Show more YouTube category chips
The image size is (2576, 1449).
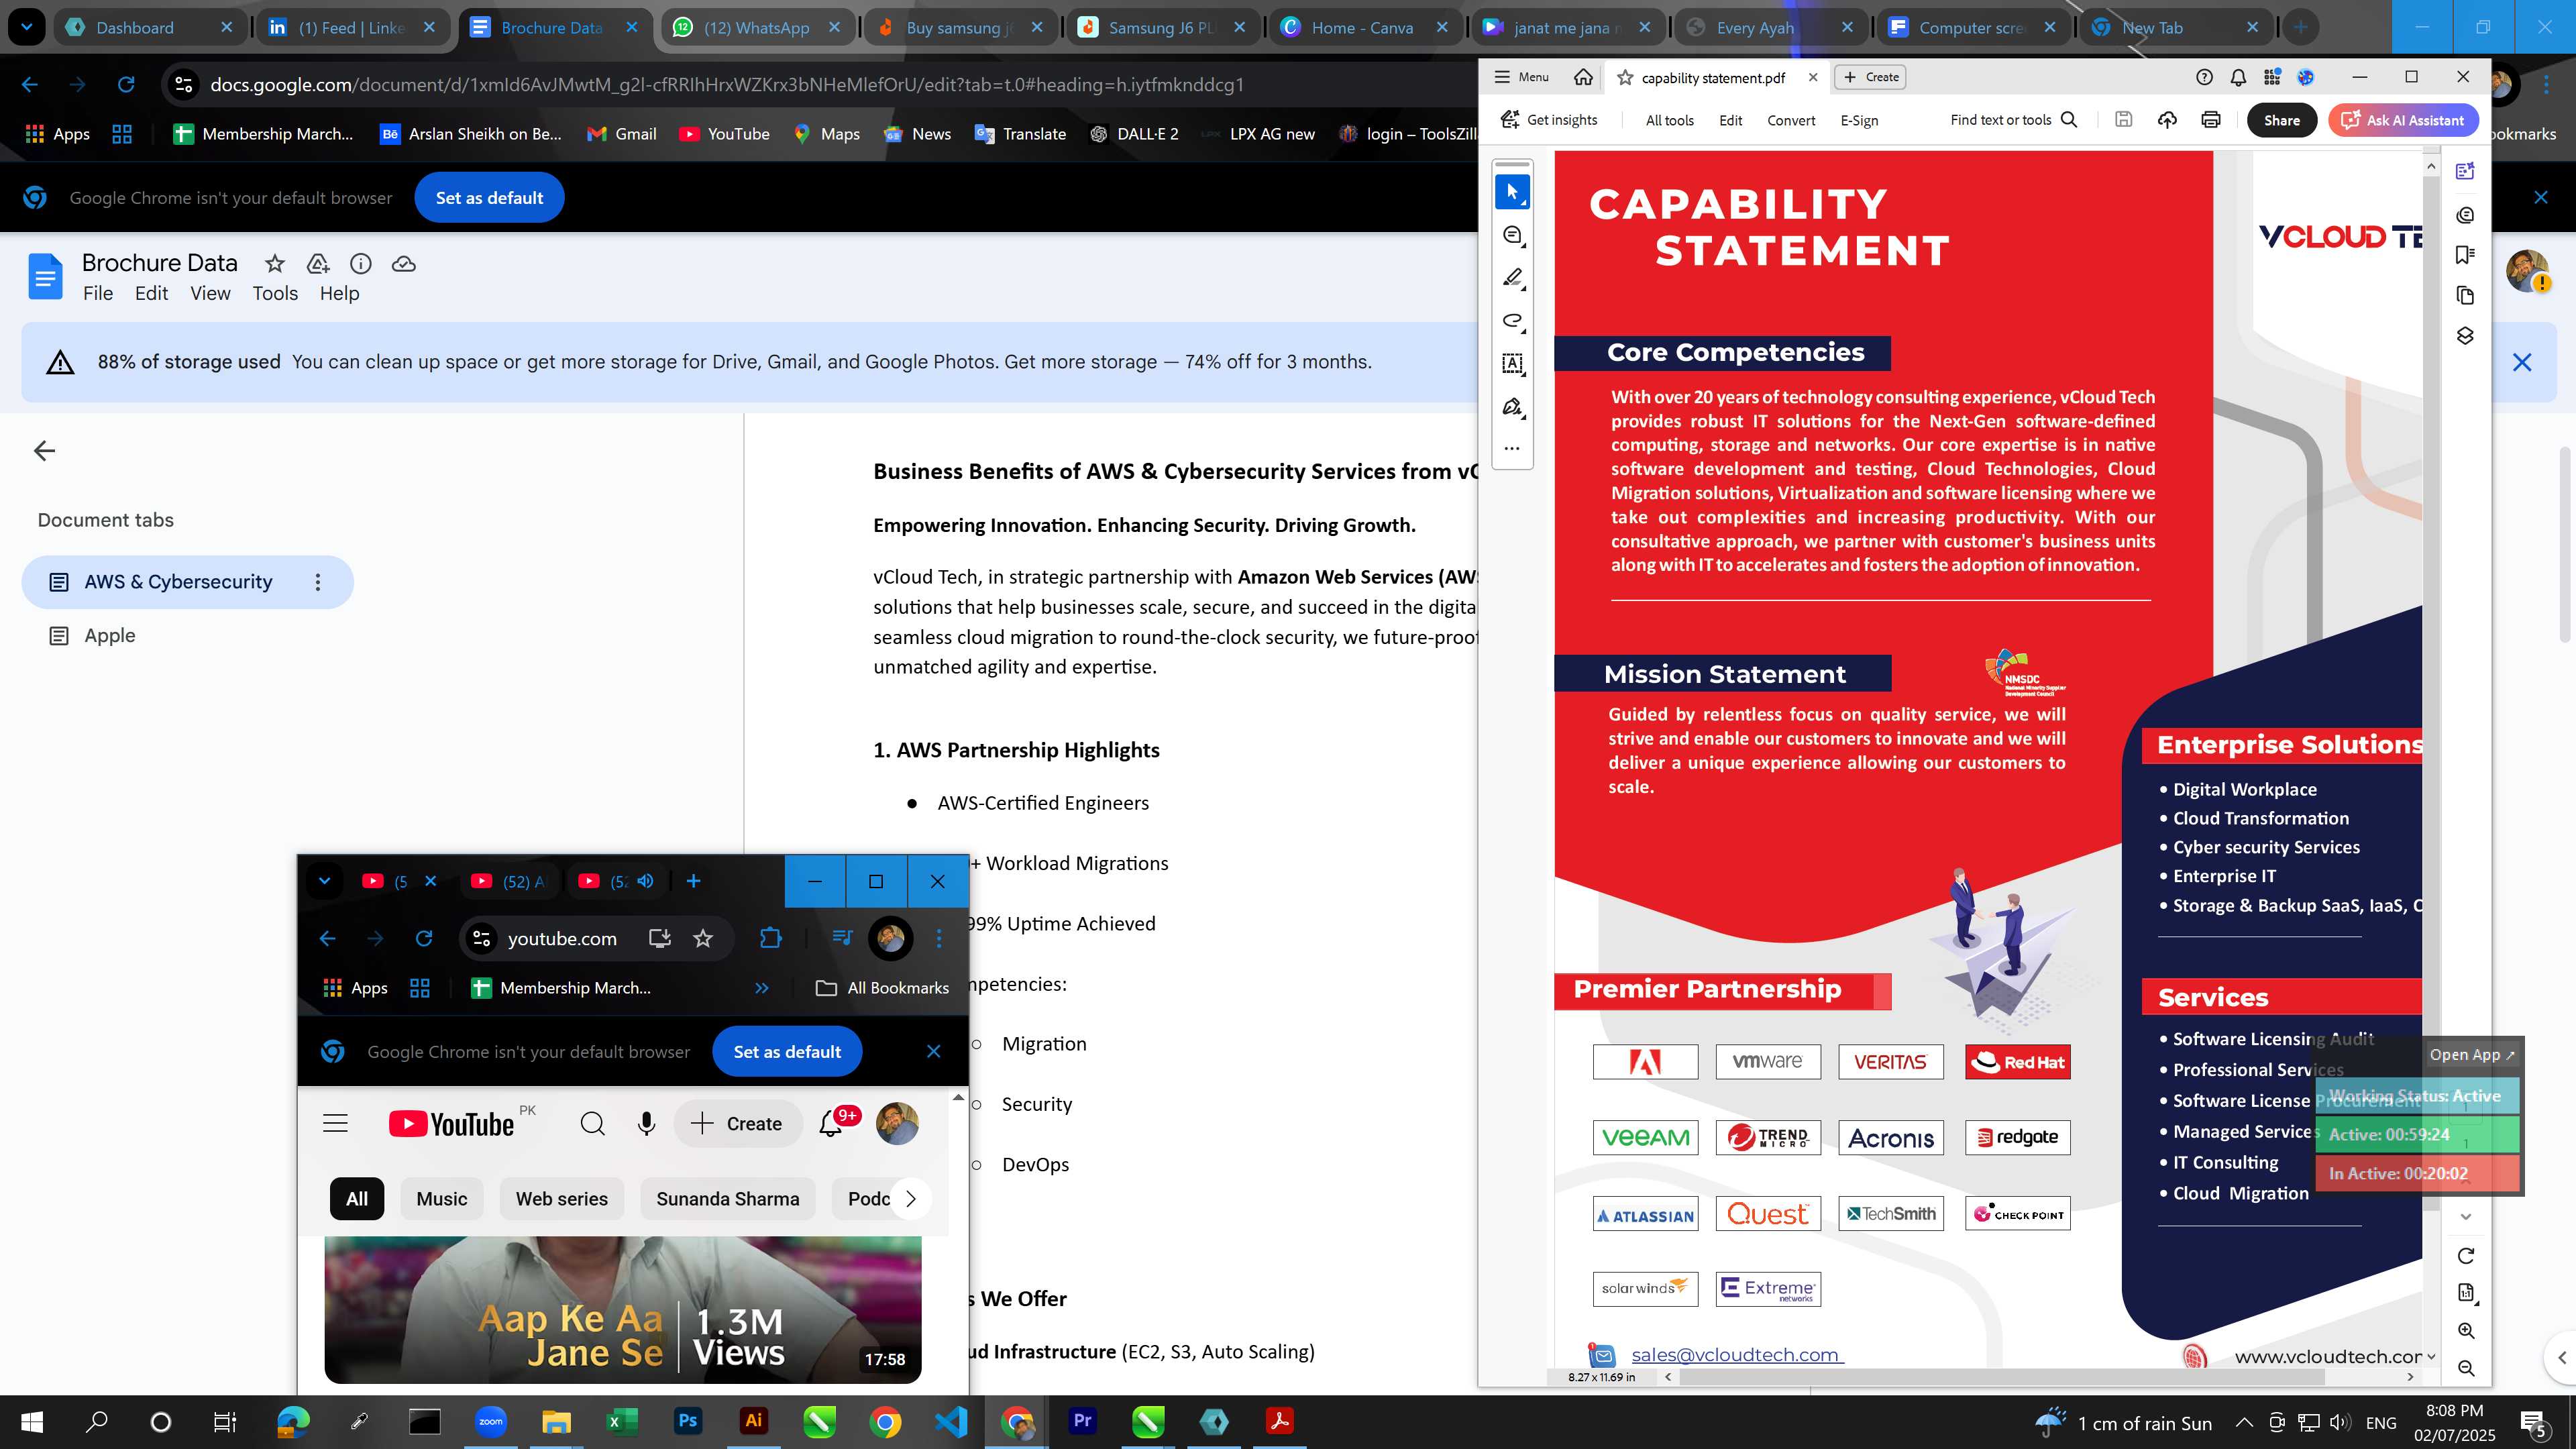click(910, 1199)
